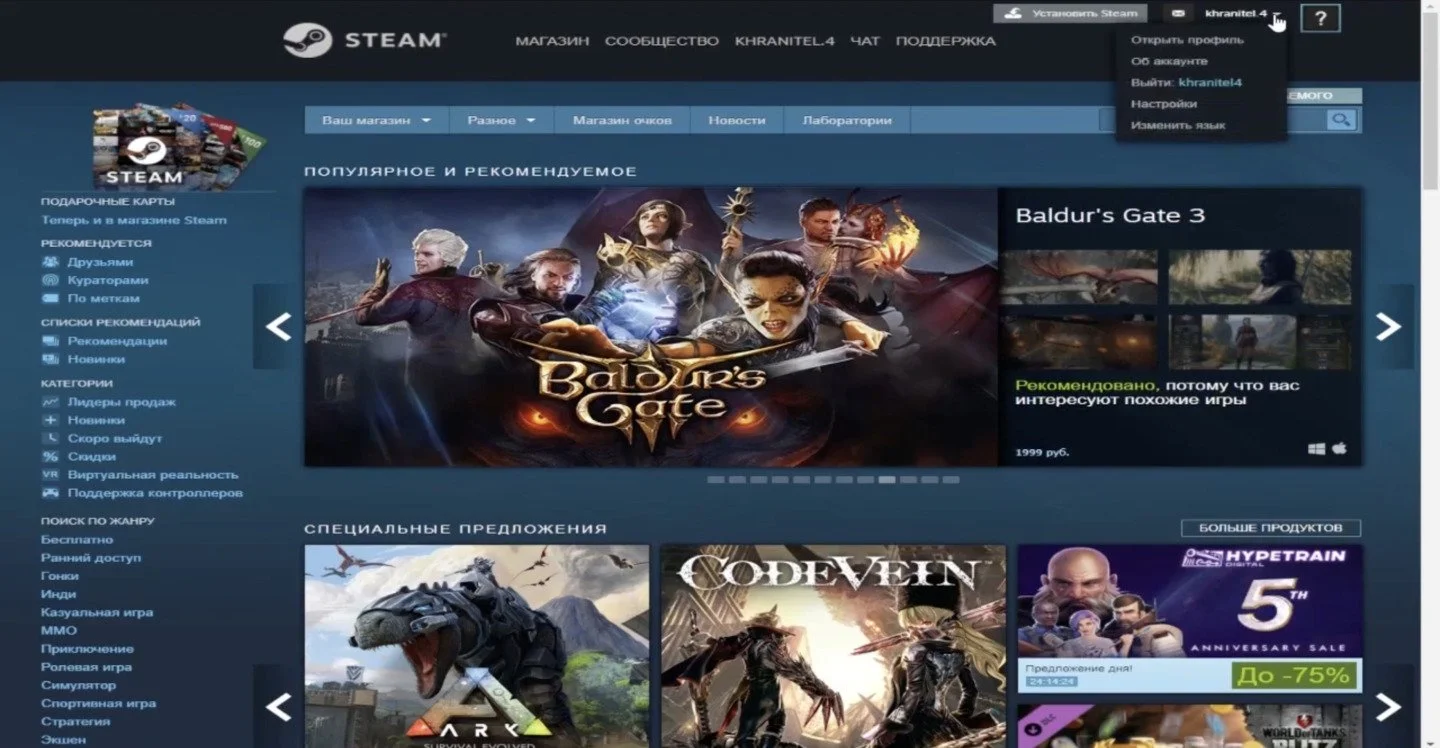This screenshot has width=1440, height=748.
Task: Open ПОДДЕРЖКА in the header
Action: (946, 41)
